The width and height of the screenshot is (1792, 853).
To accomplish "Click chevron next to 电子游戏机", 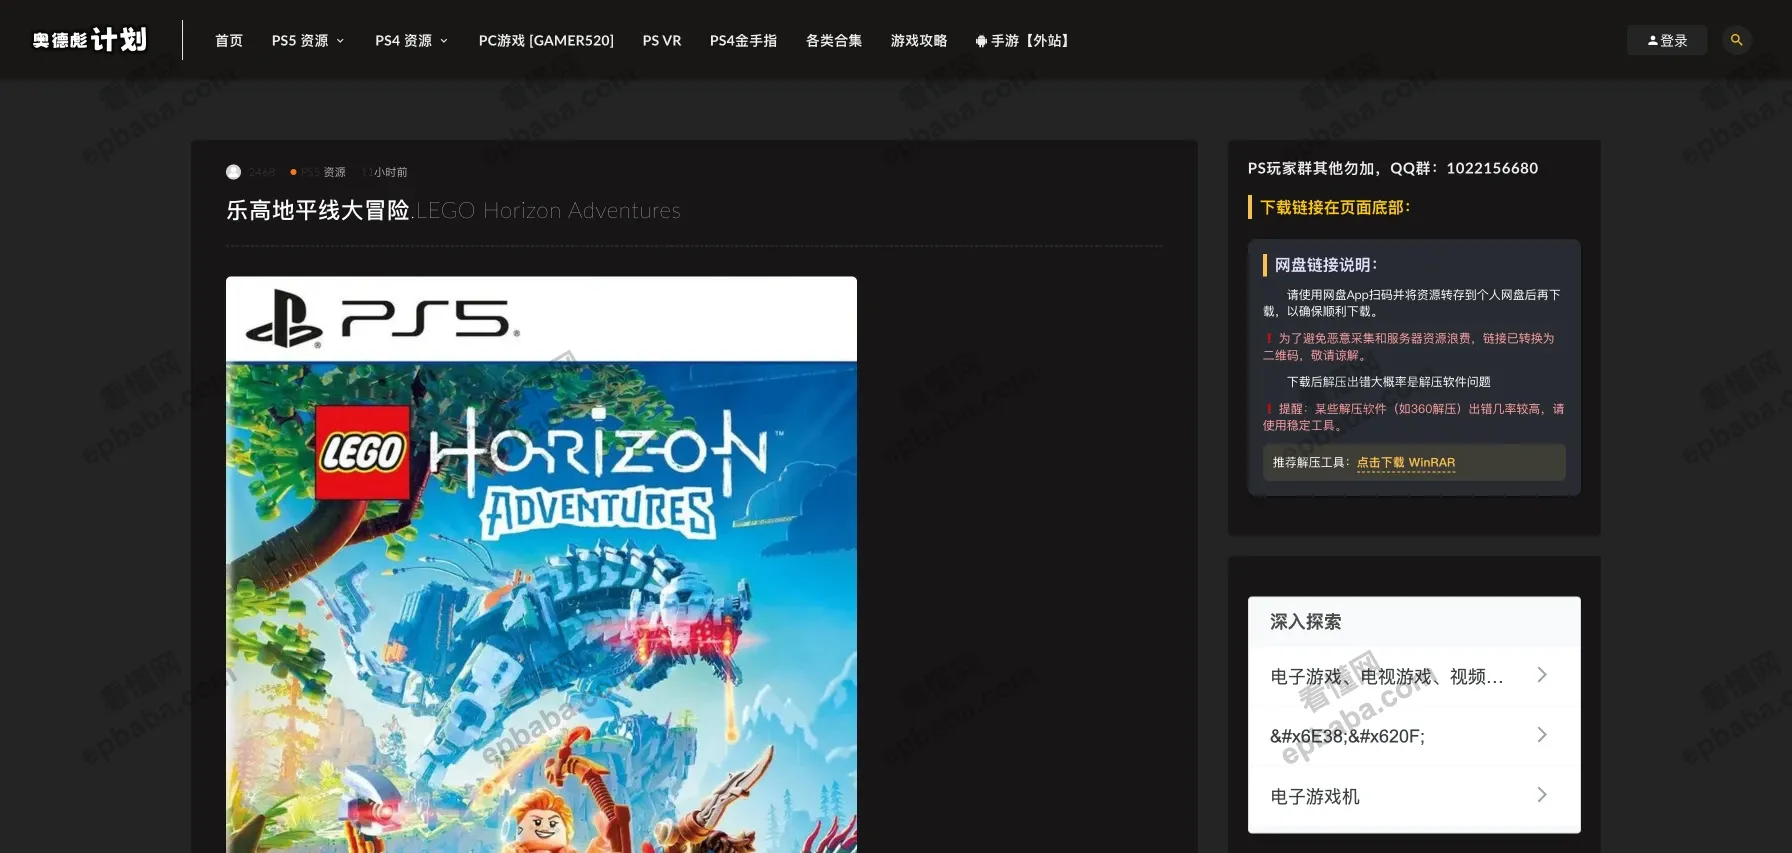I will (x=1542, y=795).
